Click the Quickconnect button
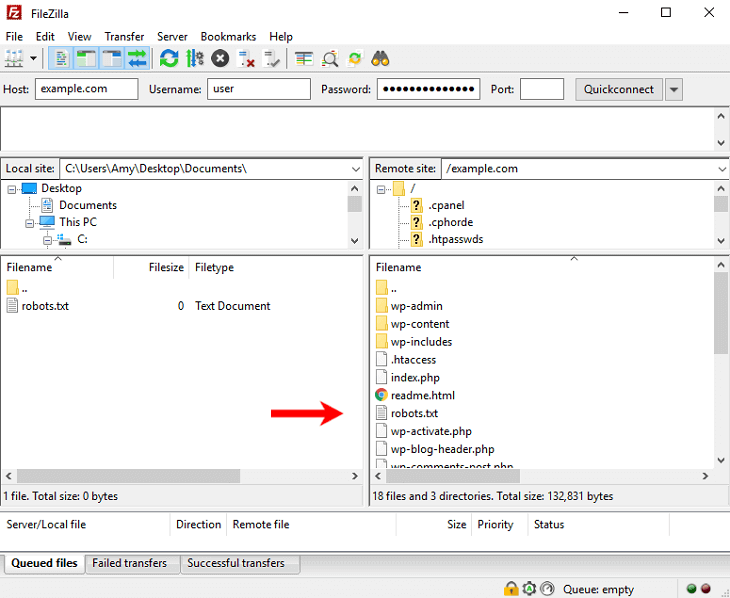This screenshot has height=598, width=730. [619, 89]
